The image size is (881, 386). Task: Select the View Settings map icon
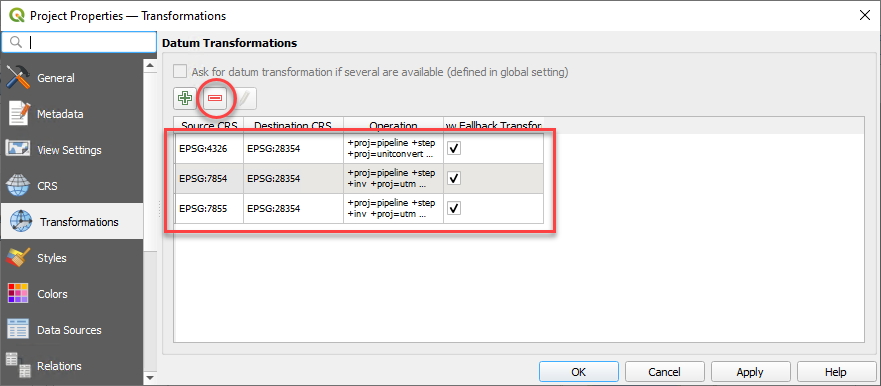[19, 150]
